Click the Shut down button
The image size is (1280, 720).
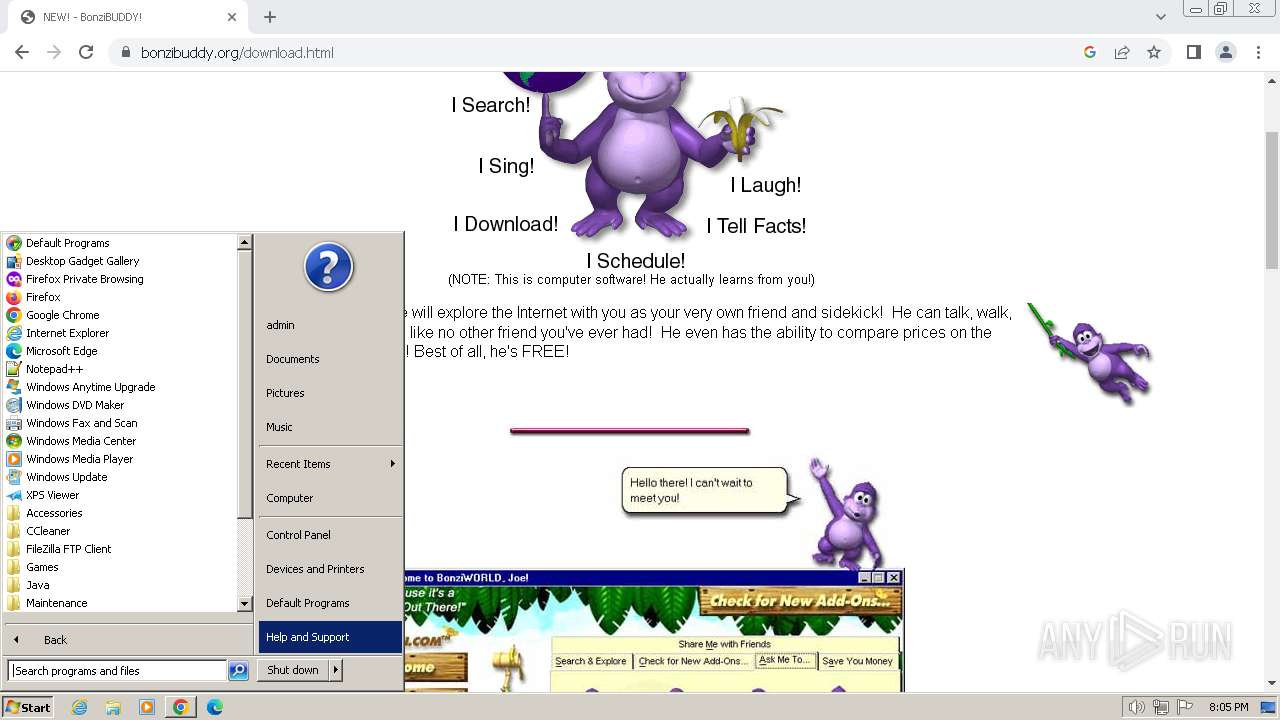pyautogui.click(x=293, y=670)
